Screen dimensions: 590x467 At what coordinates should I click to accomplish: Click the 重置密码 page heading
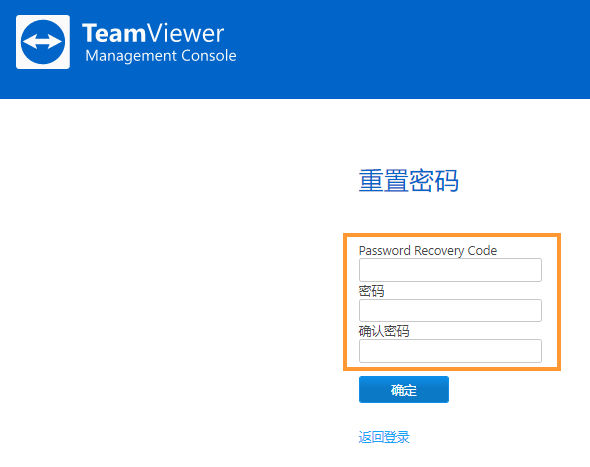click(x=409, y=180)
